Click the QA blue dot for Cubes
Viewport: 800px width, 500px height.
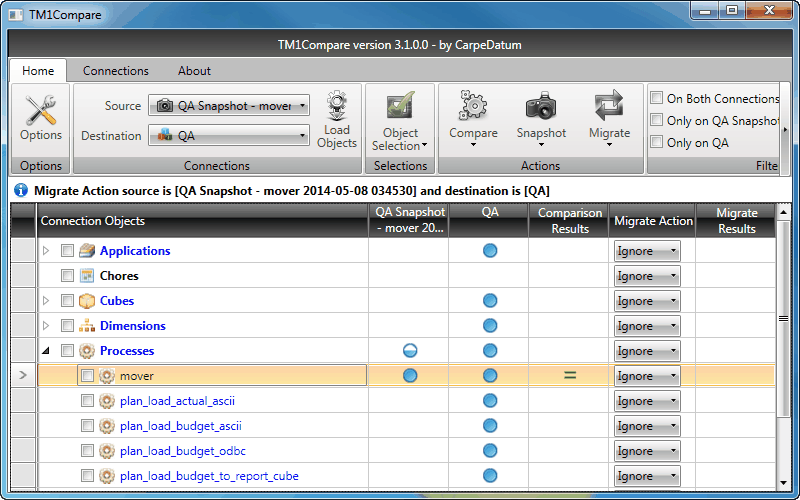490,301
